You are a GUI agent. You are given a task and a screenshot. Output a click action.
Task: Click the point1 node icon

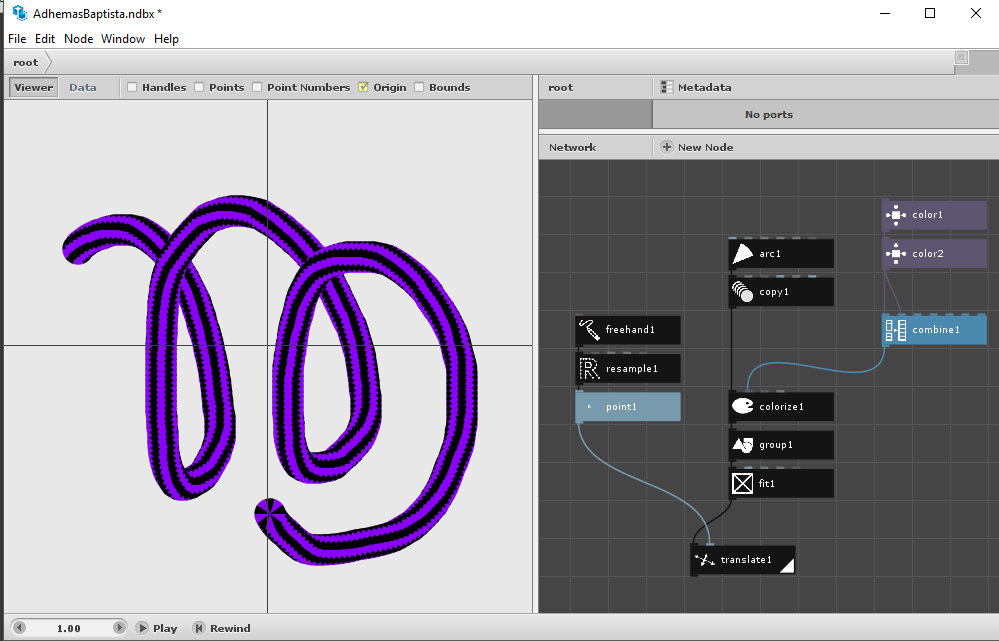tap(589, 407)
